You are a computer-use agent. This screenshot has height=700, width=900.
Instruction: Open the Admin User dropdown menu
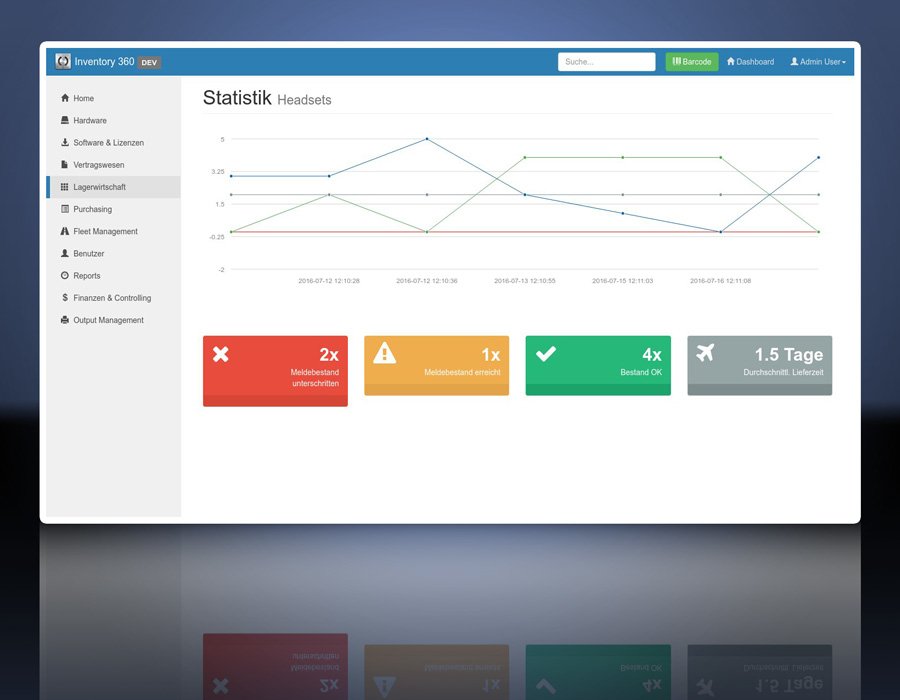coord(818,62)
